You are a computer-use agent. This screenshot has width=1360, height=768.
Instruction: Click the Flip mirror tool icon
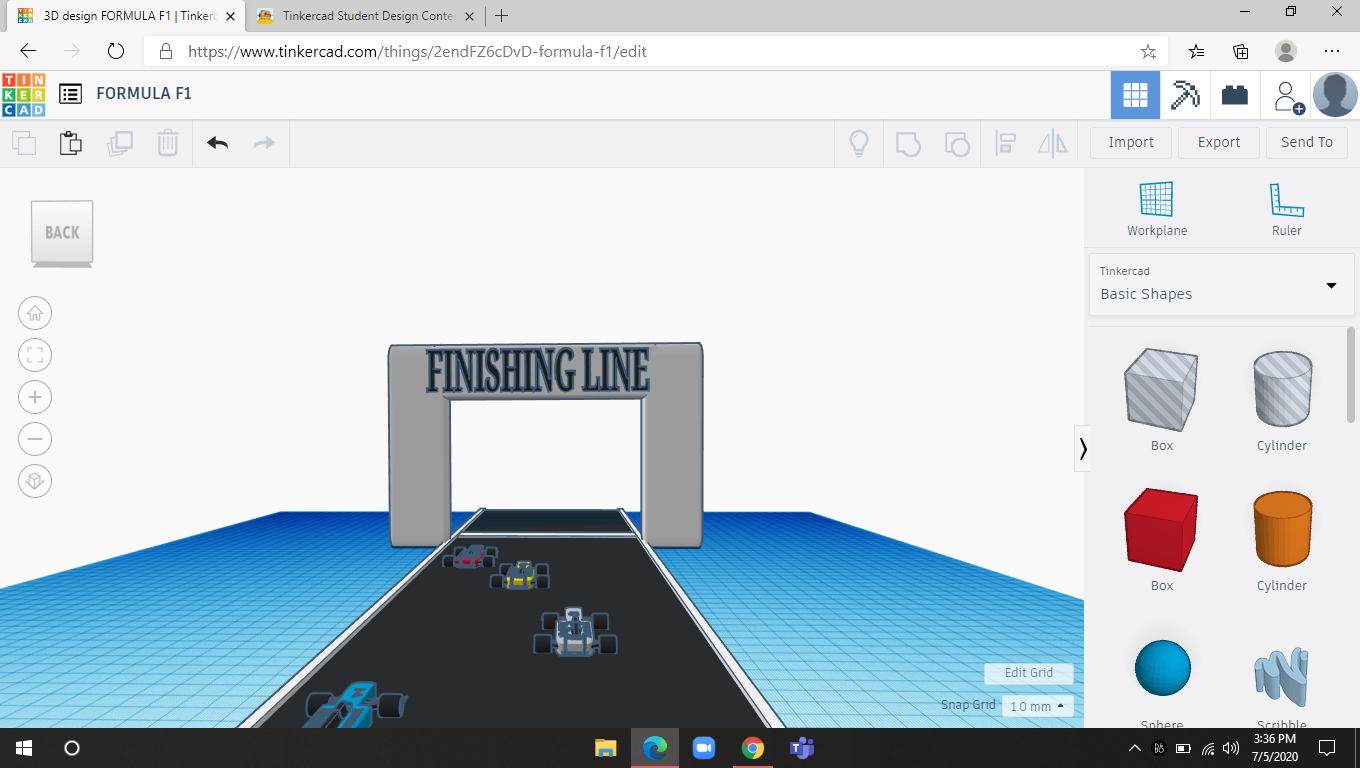point(1053,143)
